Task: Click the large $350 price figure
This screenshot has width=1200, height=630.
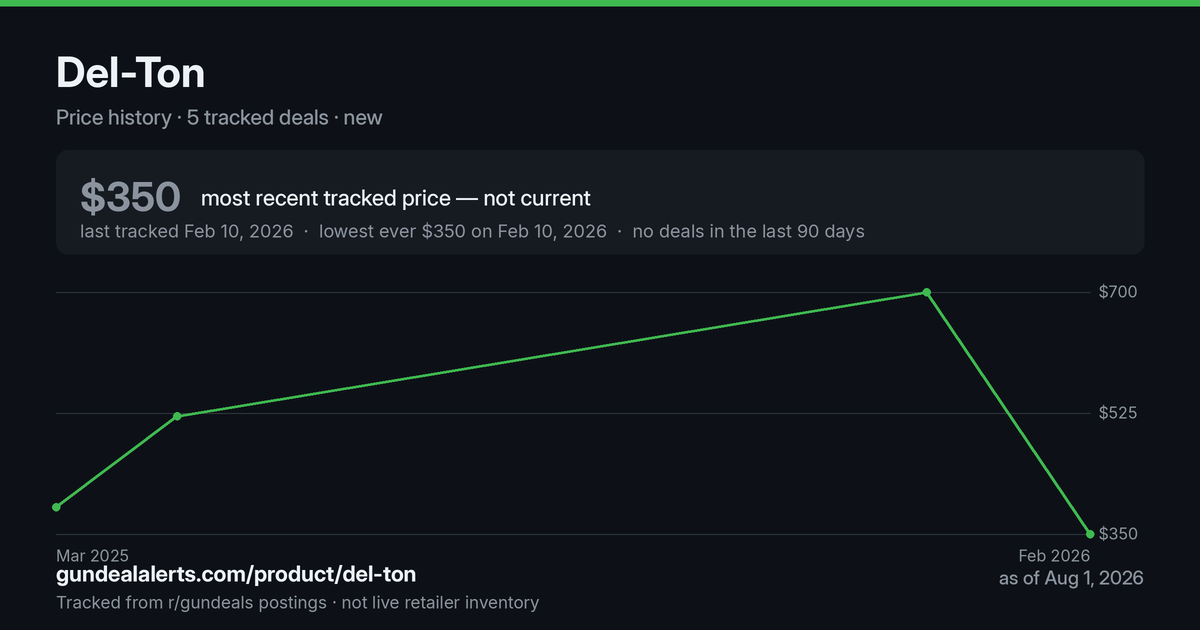Action: [130, 197]
